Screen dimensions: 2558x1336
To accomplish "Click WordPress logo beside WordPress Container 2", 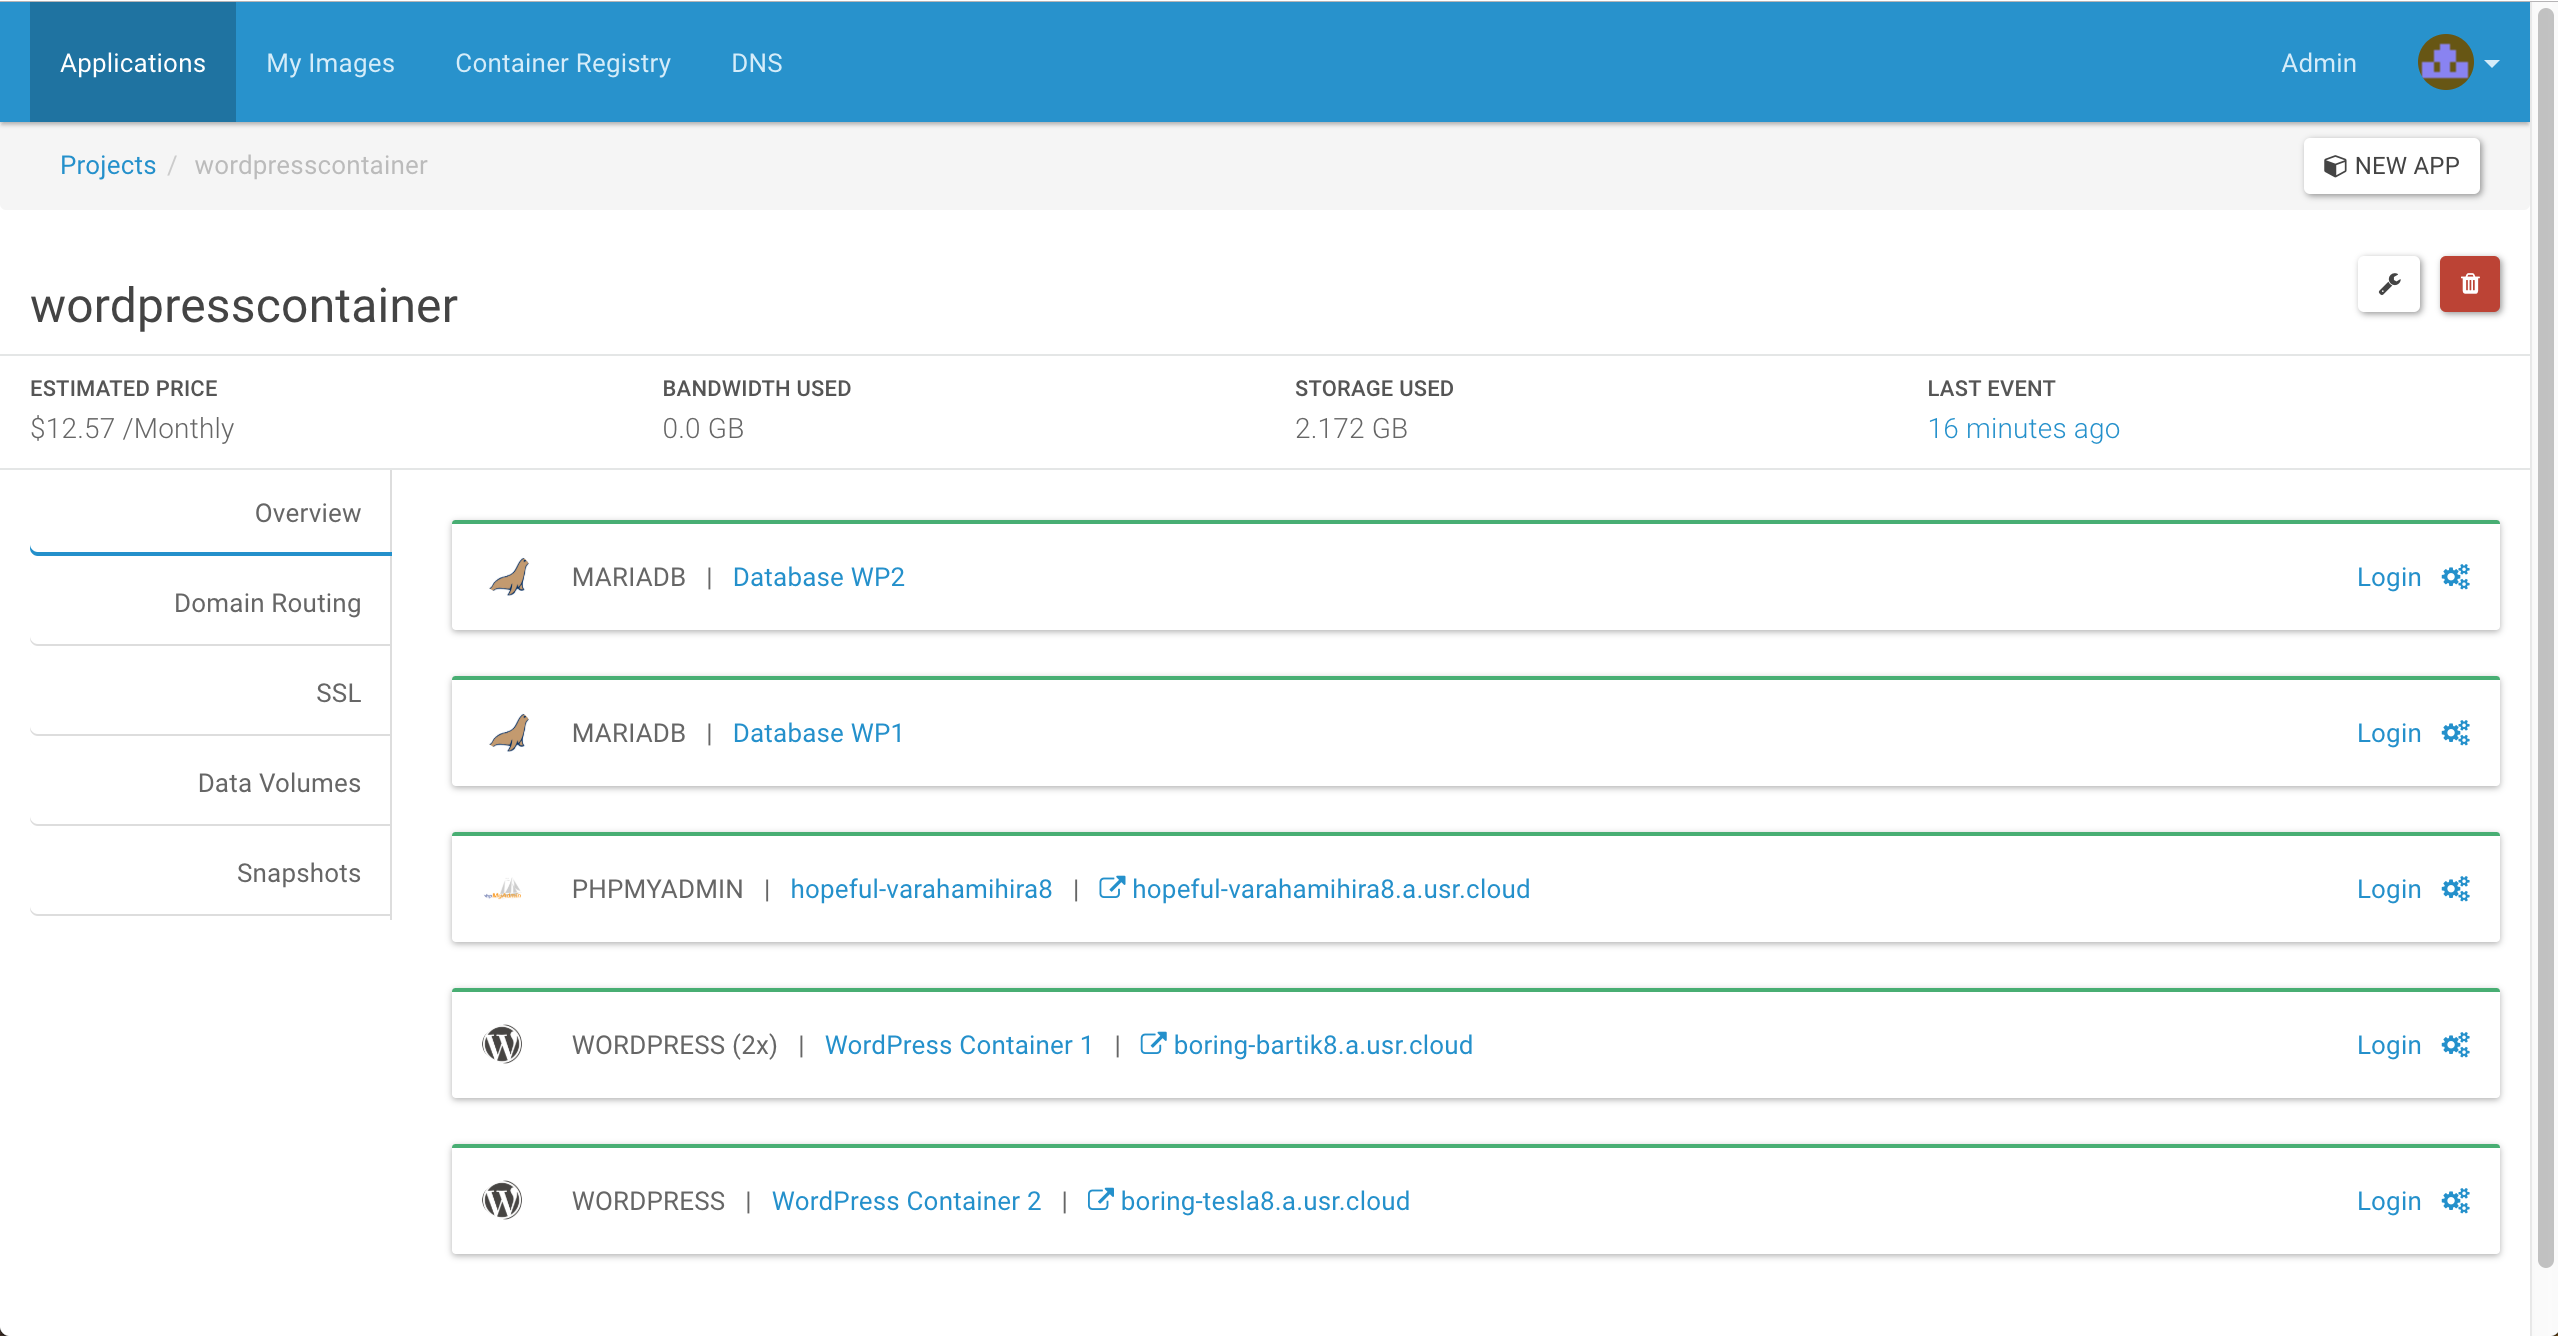I will (x=502, y=1201).
